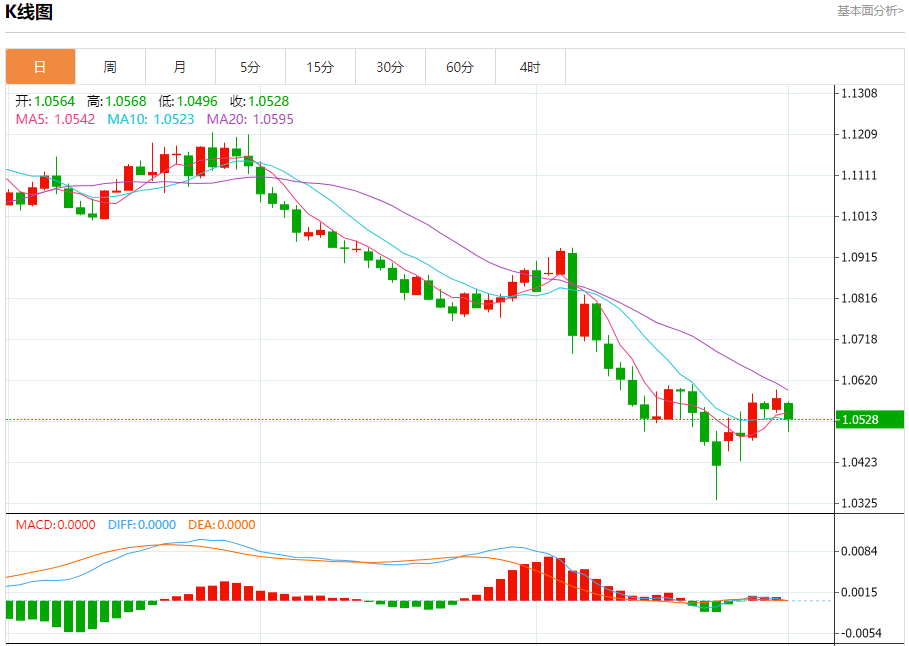Open the 4时 four-hour tab
The height and width of the screenshot is (646, 909).
click(x=530, y=67)
